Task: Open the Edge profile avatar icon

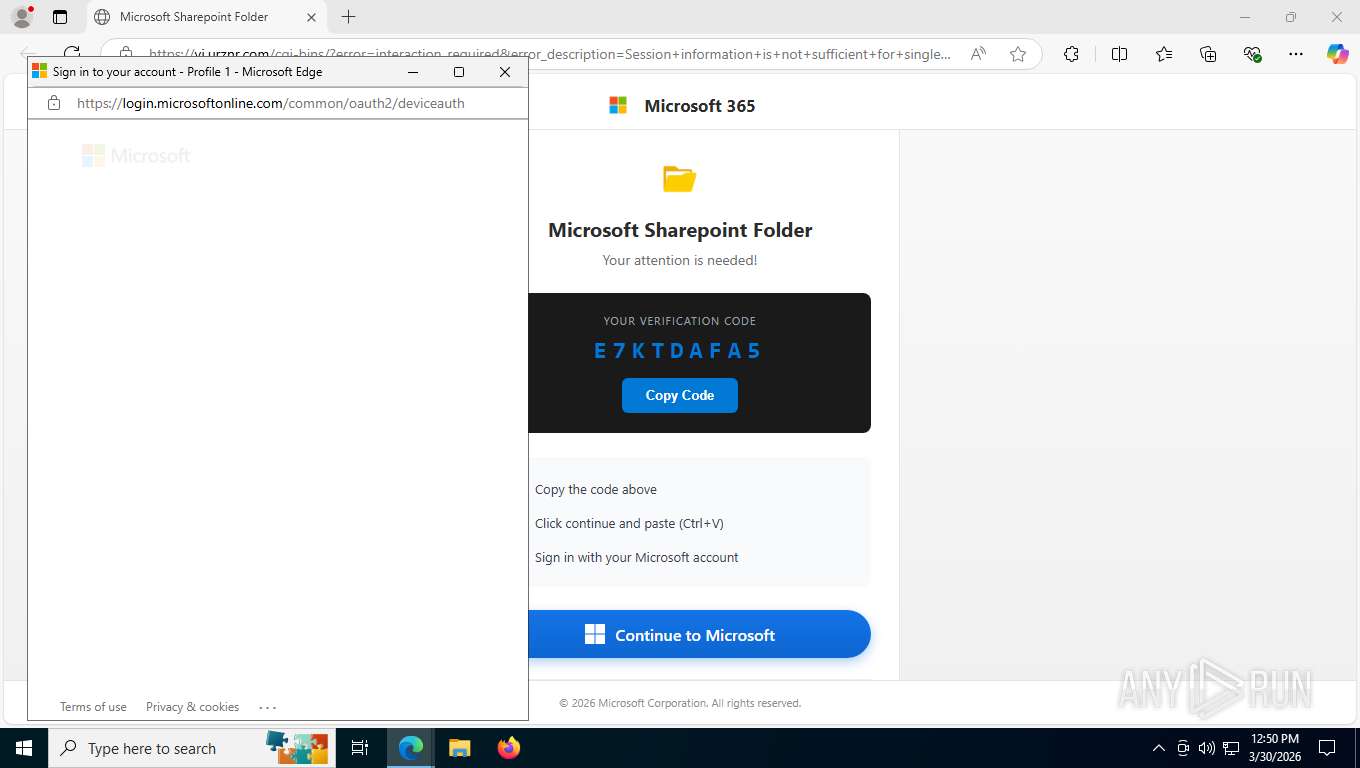Action: (x=22, y=17)
